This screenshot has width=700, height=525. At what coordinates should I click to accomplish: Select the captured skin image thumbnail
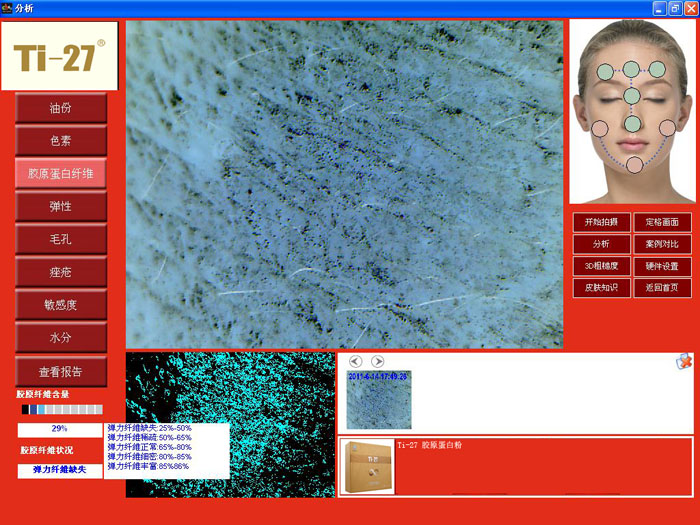378,399
